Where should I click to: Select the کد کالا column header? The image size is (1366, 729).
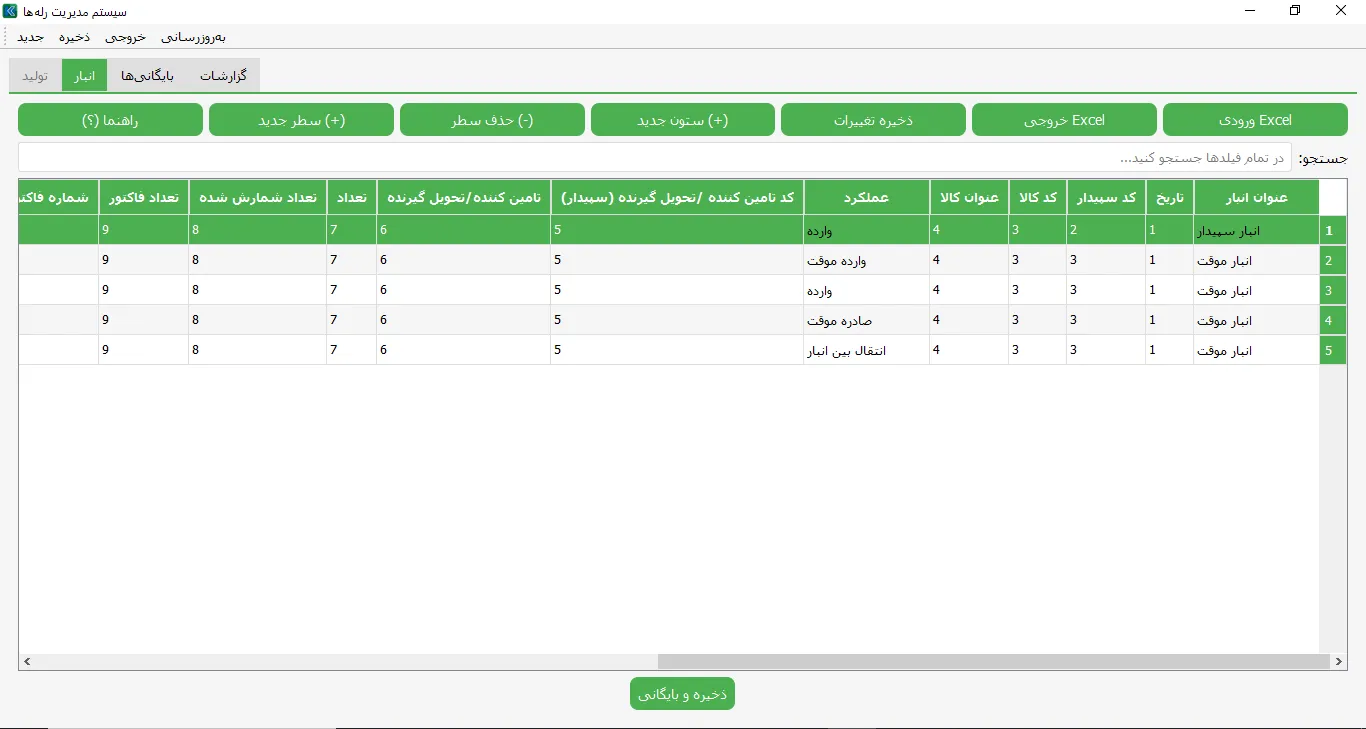(1037, 198)
